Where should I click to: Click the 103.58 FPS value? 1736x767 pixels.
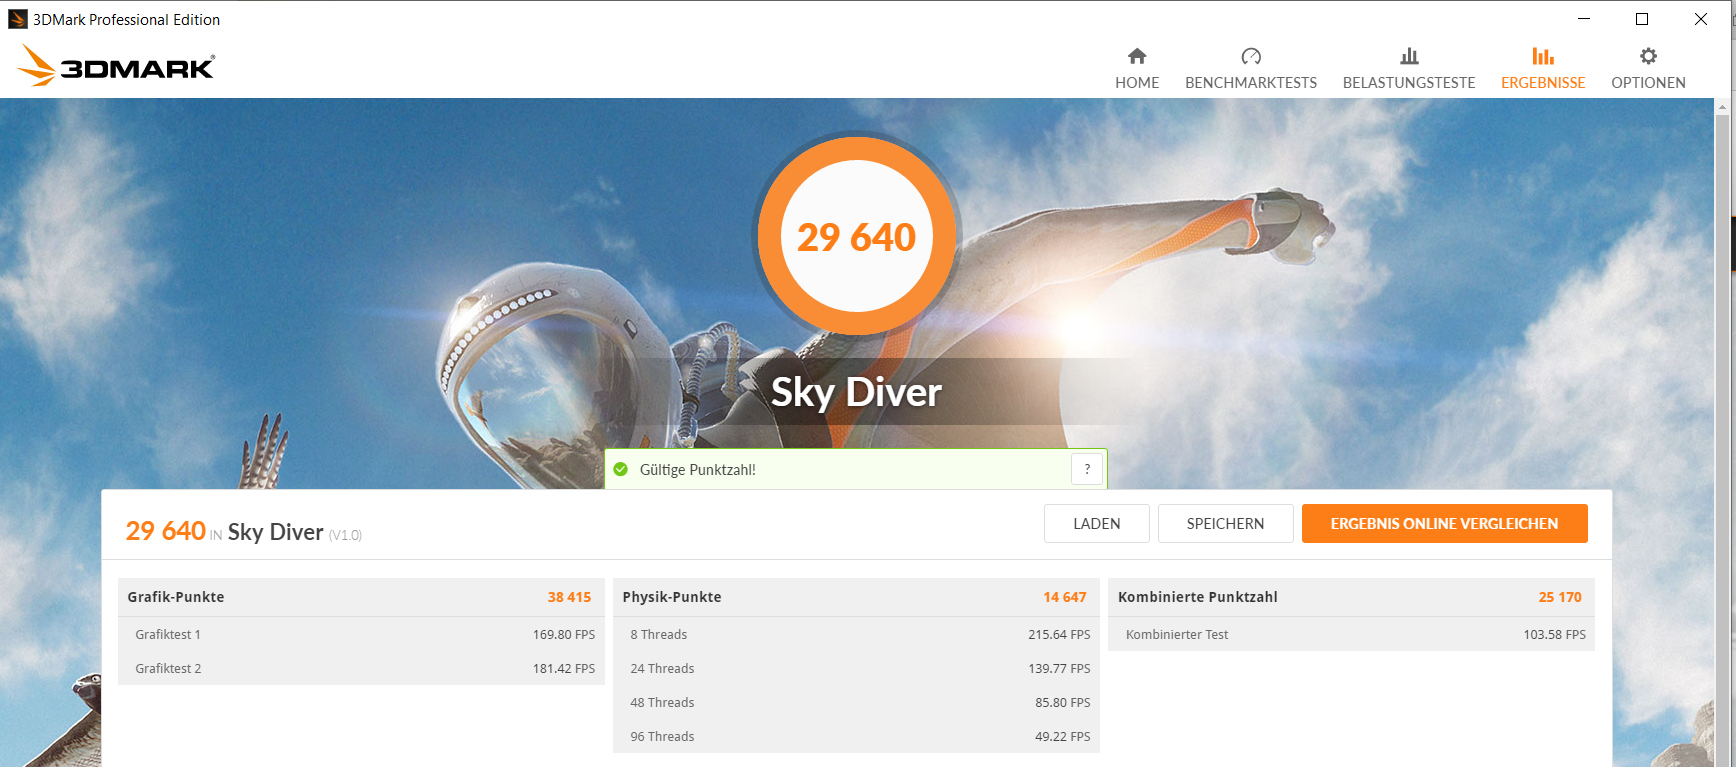[1555, 634]
